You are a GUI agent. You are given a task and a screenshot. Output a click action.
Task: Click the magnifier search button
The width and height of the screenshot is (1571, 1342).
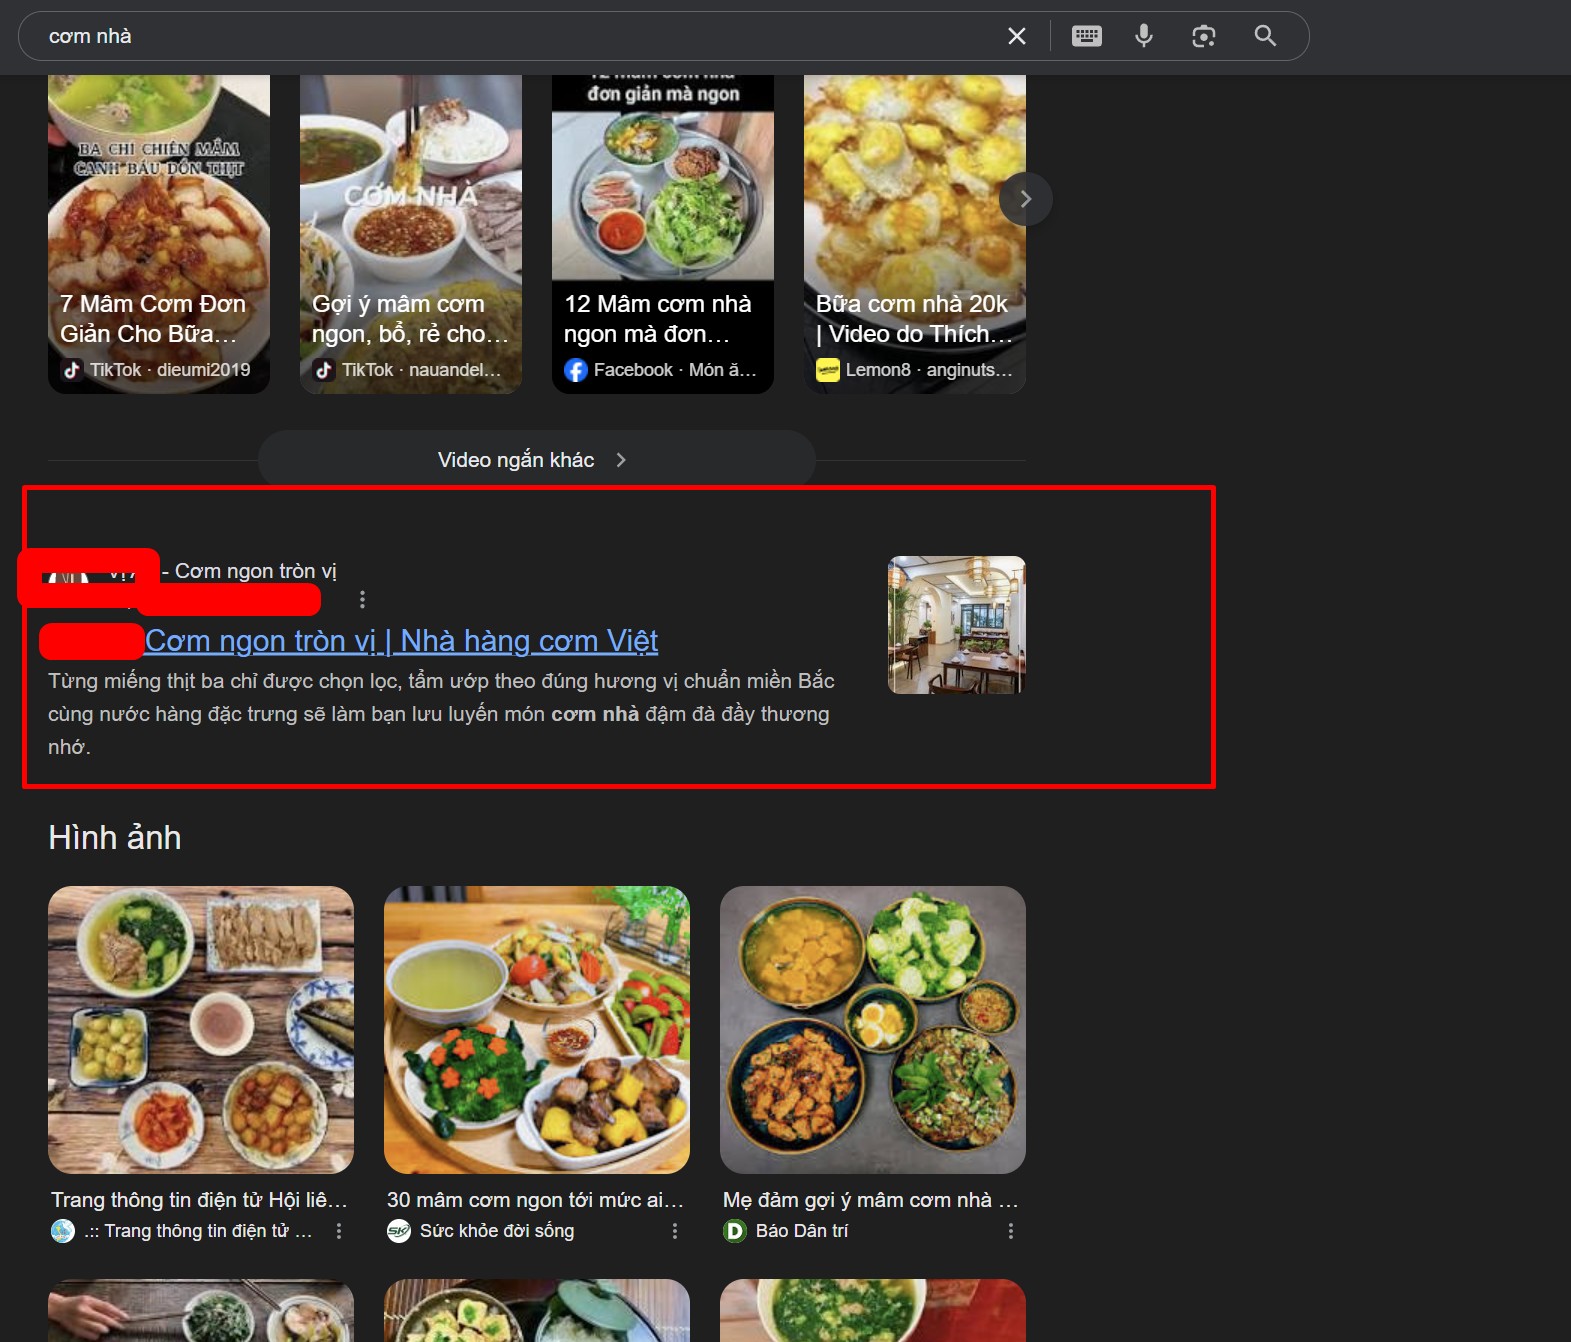[1265, 36]
